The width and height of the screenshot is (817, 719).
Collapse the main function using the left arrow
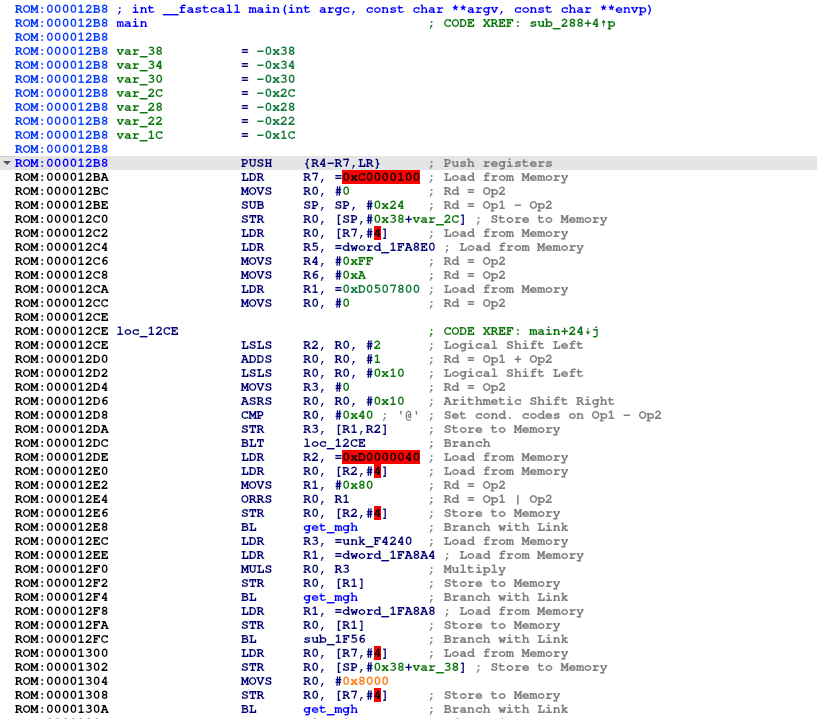tap(7, 163)
